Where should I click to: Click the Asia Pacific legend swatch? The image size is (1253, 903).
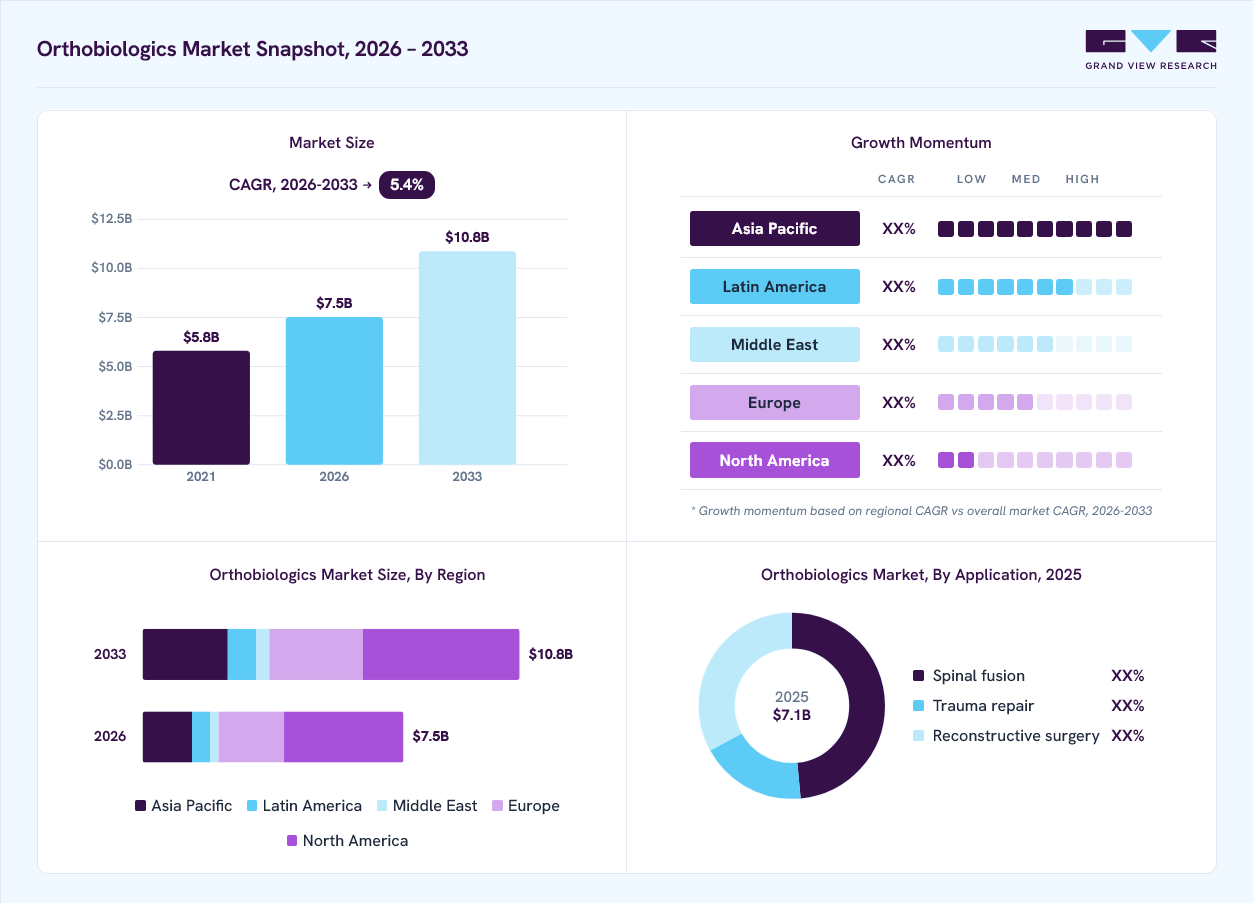pyautogui.click(x=140, y=806)
